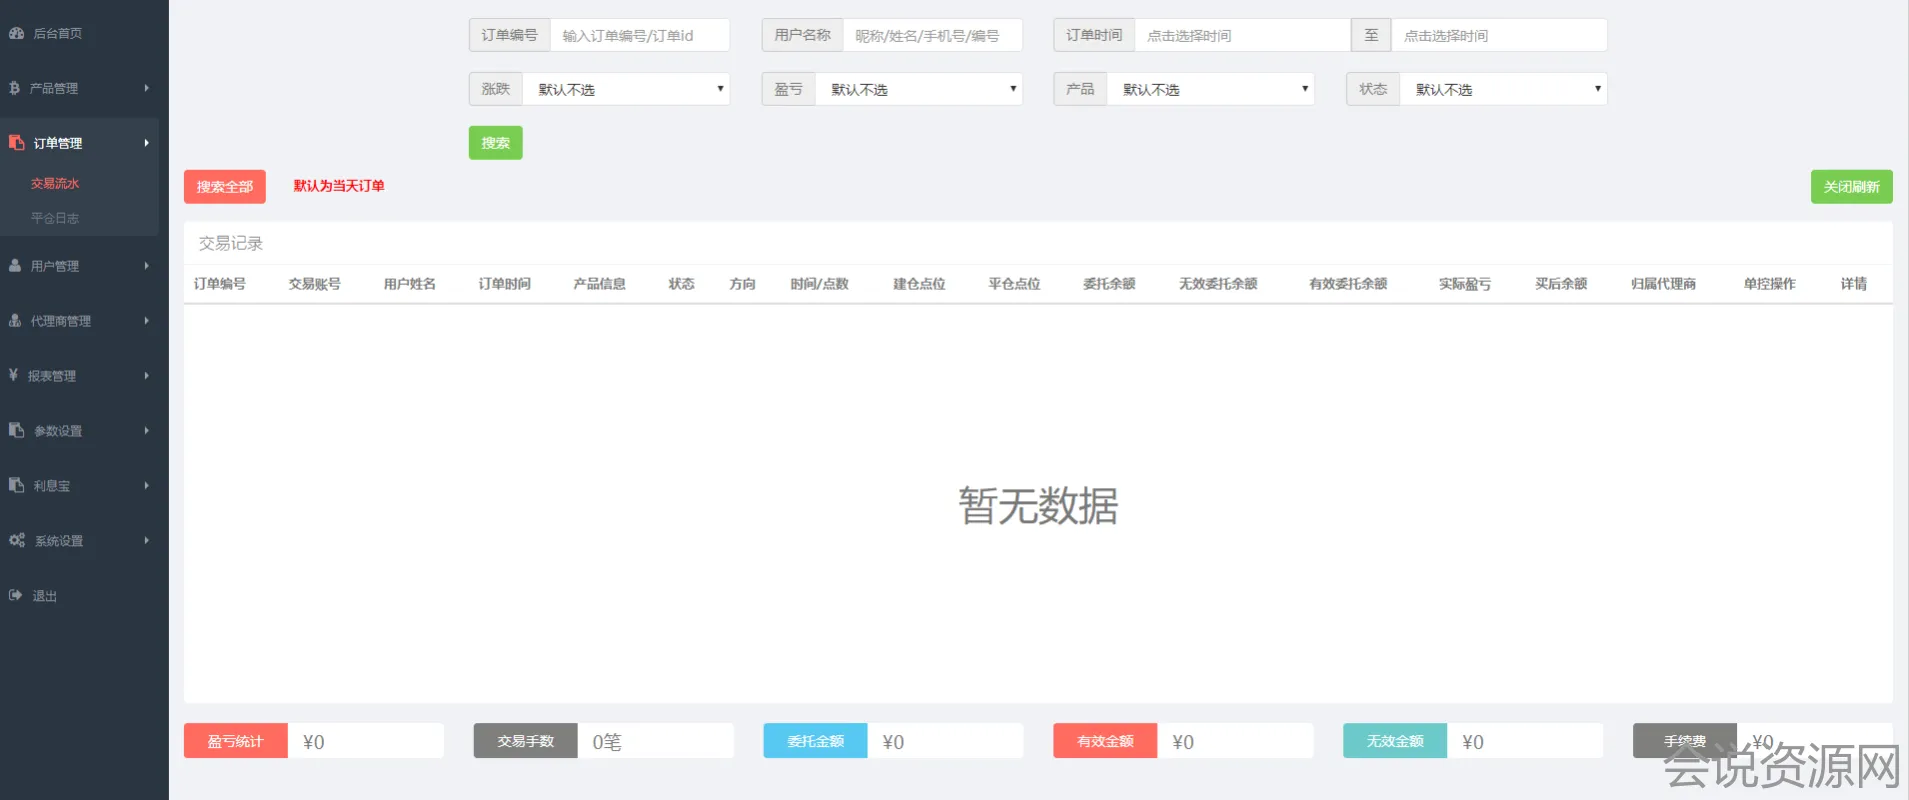
Task: Open the 涨跌 dropdown selector
Action: pyautogui.click(x=626, y=89)
